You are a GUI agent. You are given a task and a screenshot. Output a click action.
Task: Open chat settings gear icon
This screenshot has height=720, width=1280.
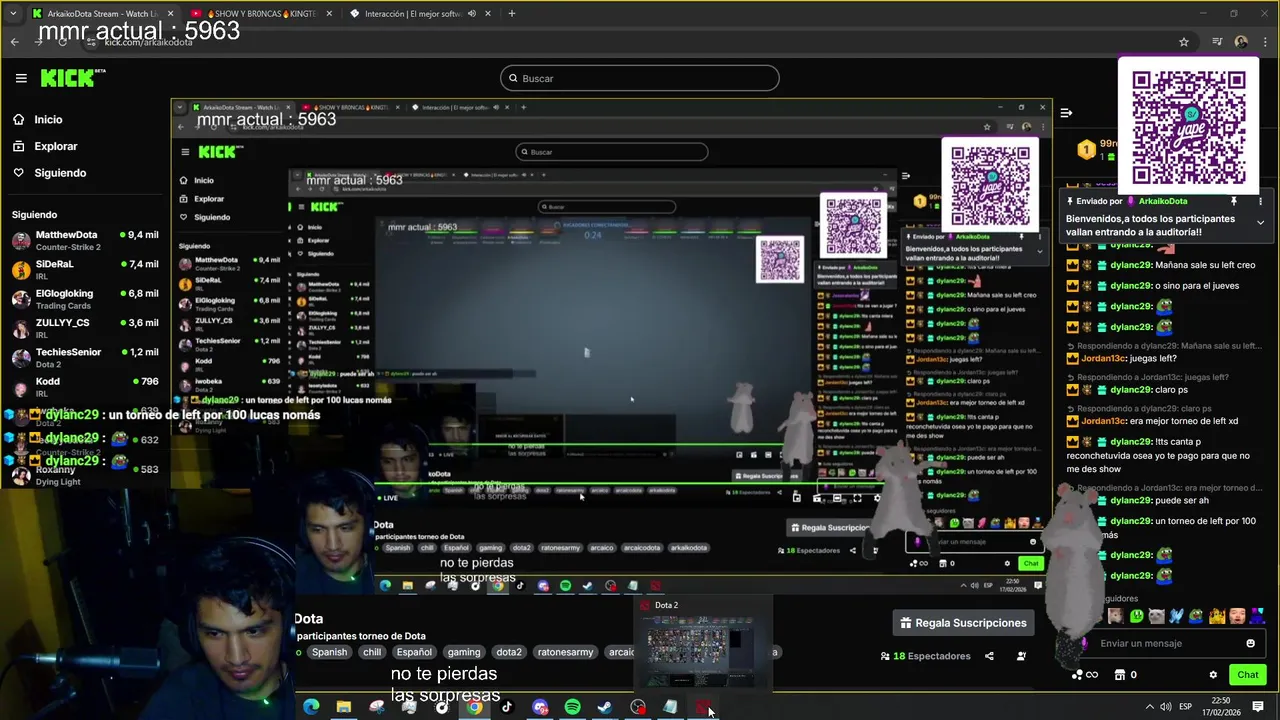click(1213, 675)
